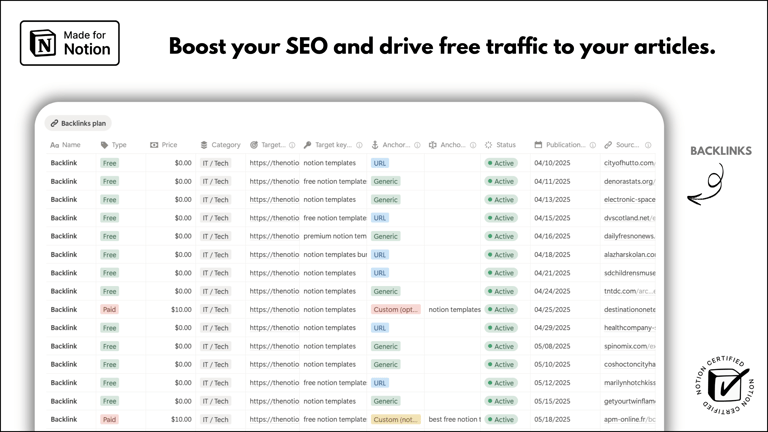Click the Made for Notion badge
This screenshot has width=768, height=432.
(70, 43)
